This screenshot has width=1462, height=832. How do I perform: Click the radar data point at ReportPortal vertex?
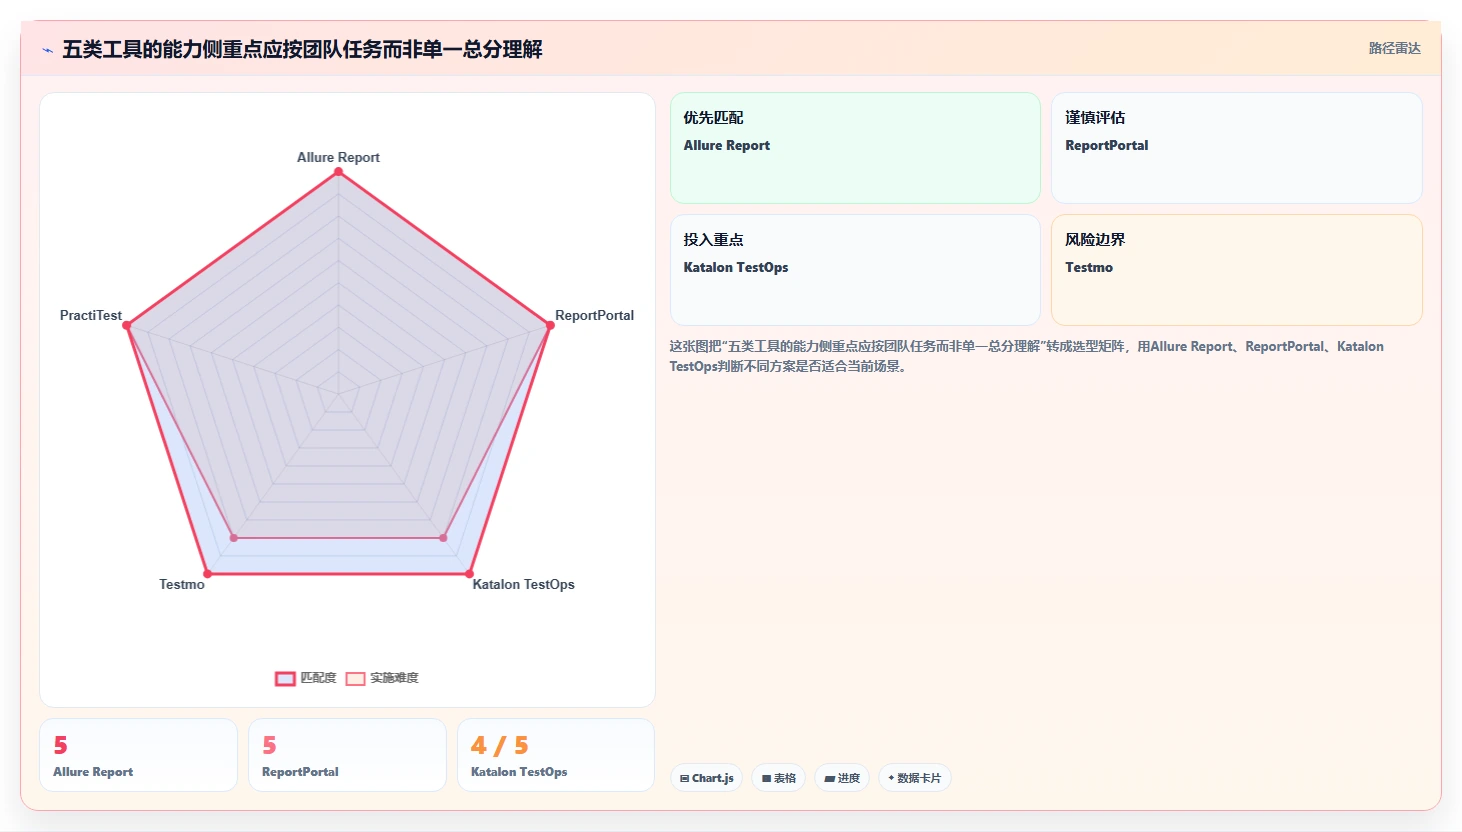[550, 325]
